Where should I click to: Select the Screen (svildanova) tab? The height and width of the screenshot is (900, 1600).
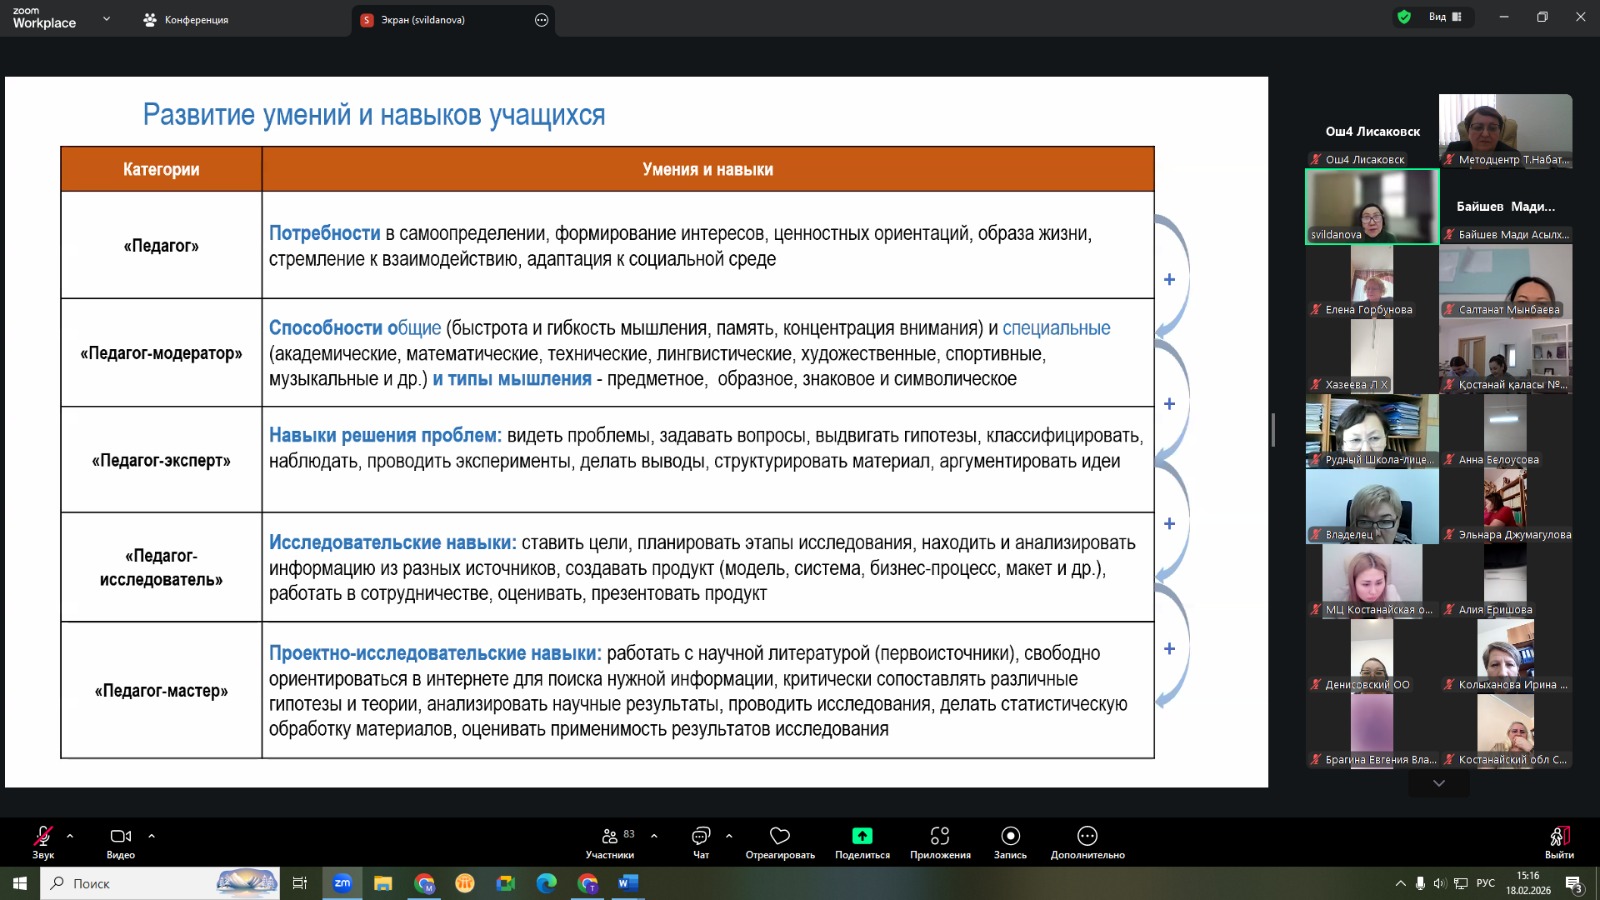(x=423, y=20)
